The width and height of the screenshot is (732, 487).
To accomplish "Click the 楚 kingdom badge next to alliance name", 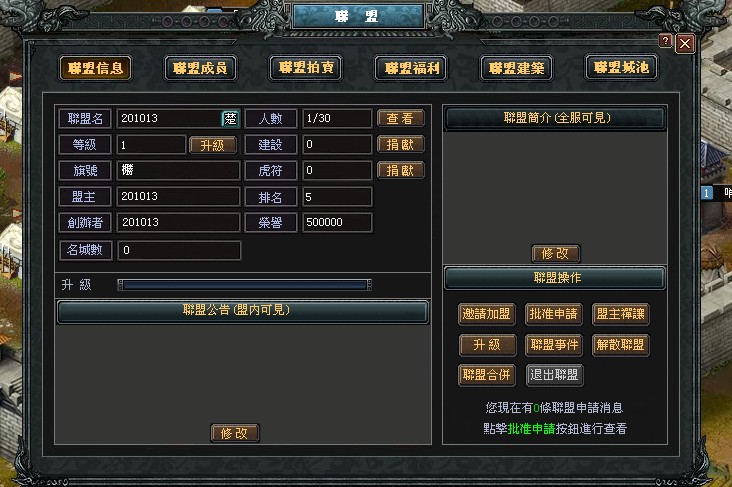I will pyautogui.click(x=230, y=119).
